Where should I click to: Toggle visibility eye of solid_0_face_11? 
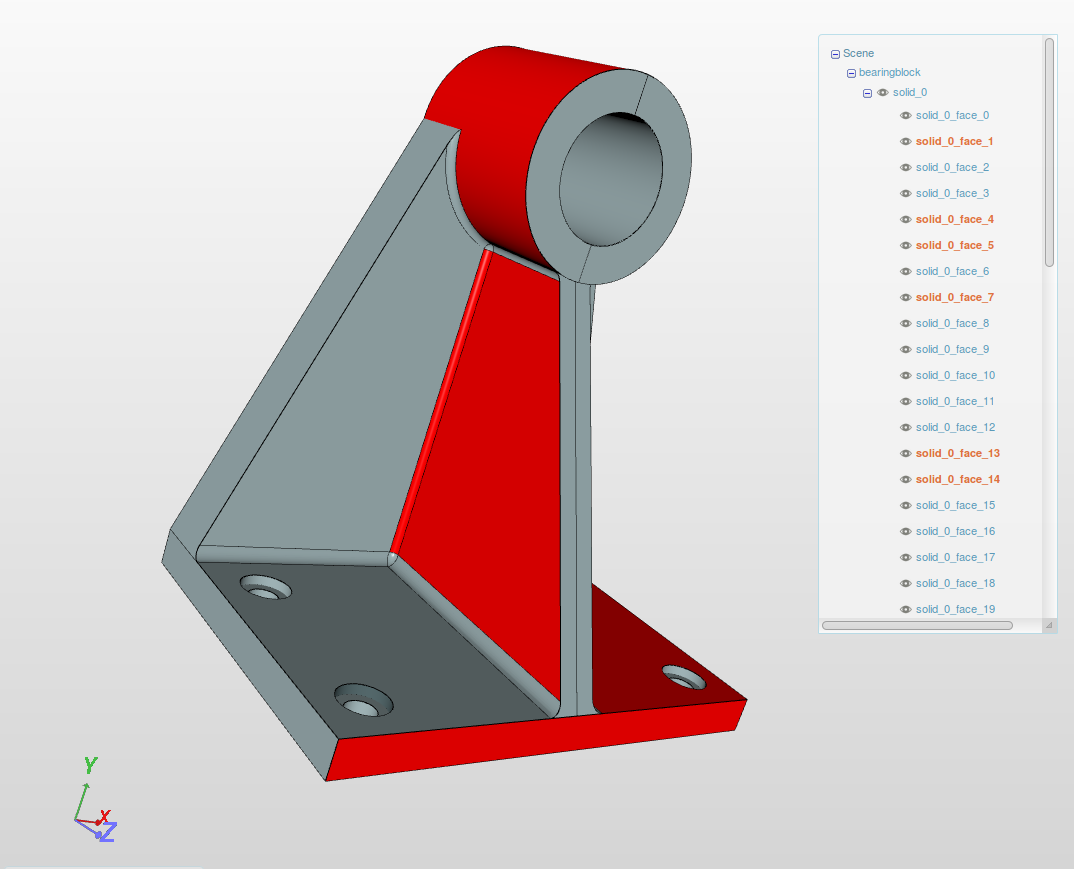(x=906, y=402)
